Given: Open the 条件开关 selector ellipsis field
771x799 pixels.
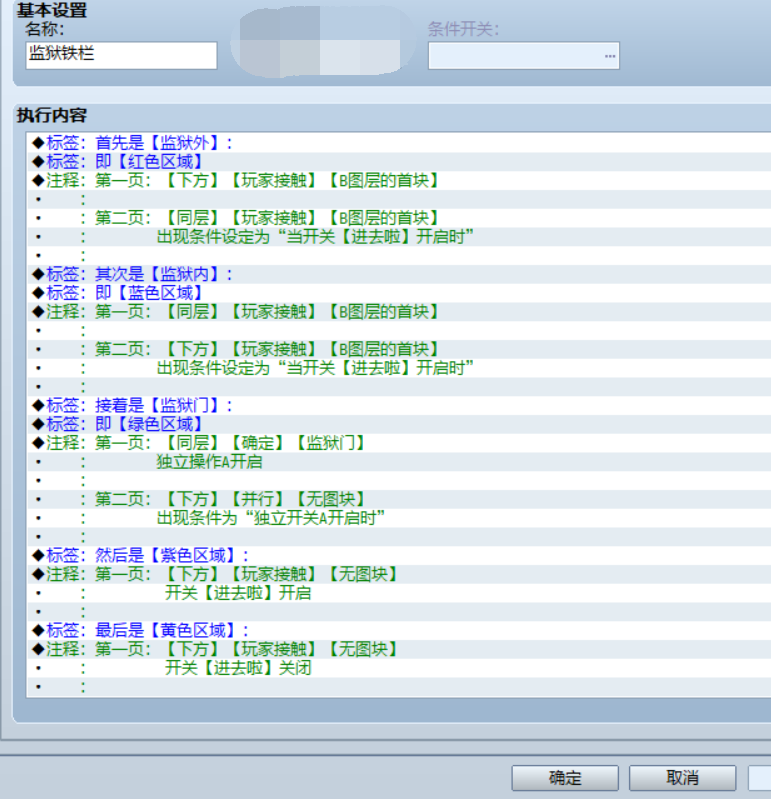Looking at the screenshot, I should tap(524, 56).
